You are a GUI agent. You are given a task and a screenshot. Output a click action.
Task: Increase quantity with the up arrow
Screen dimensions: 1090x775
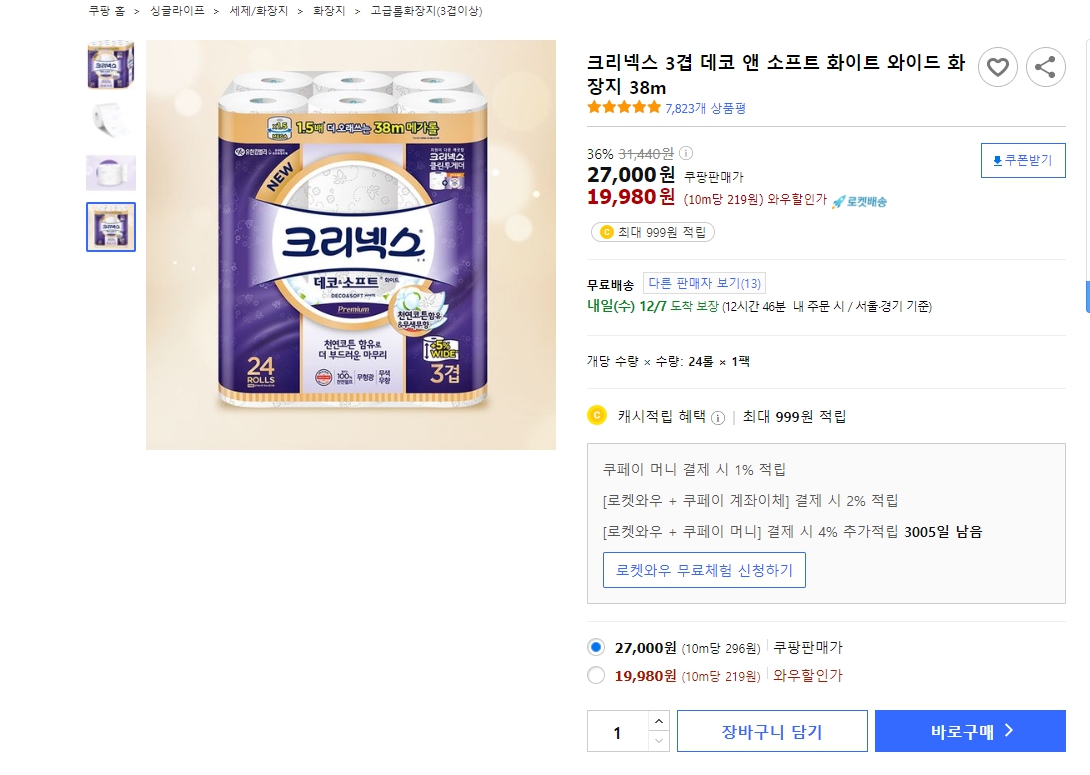[659, 721]
